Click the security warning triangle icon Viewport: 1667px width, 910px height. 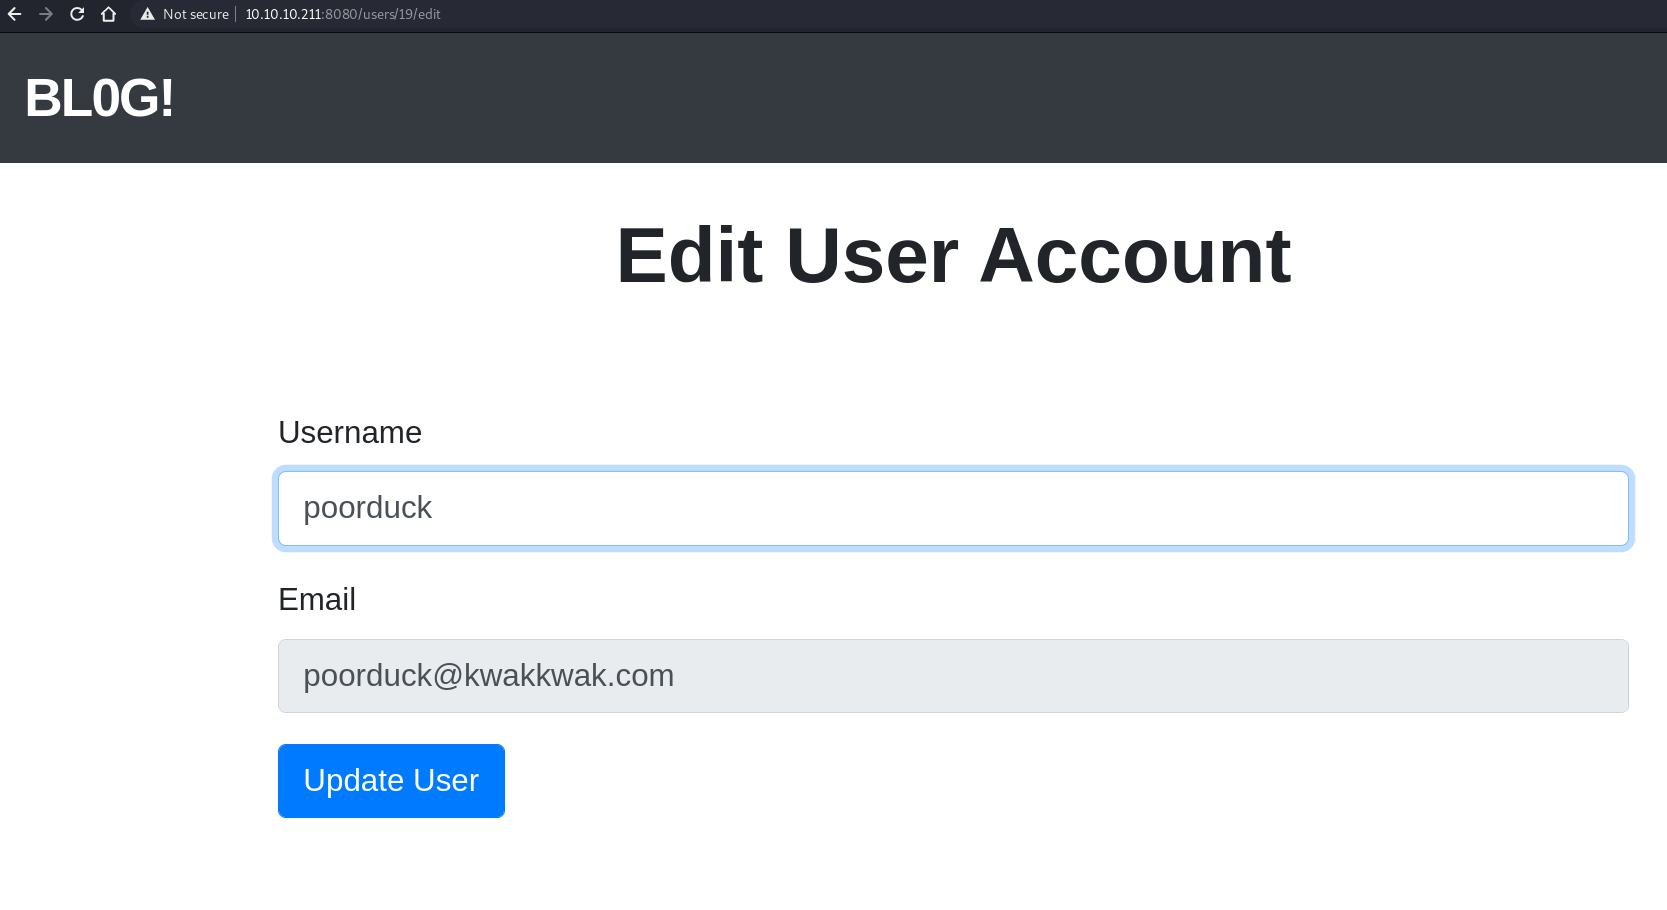click(x=147, y=14)
